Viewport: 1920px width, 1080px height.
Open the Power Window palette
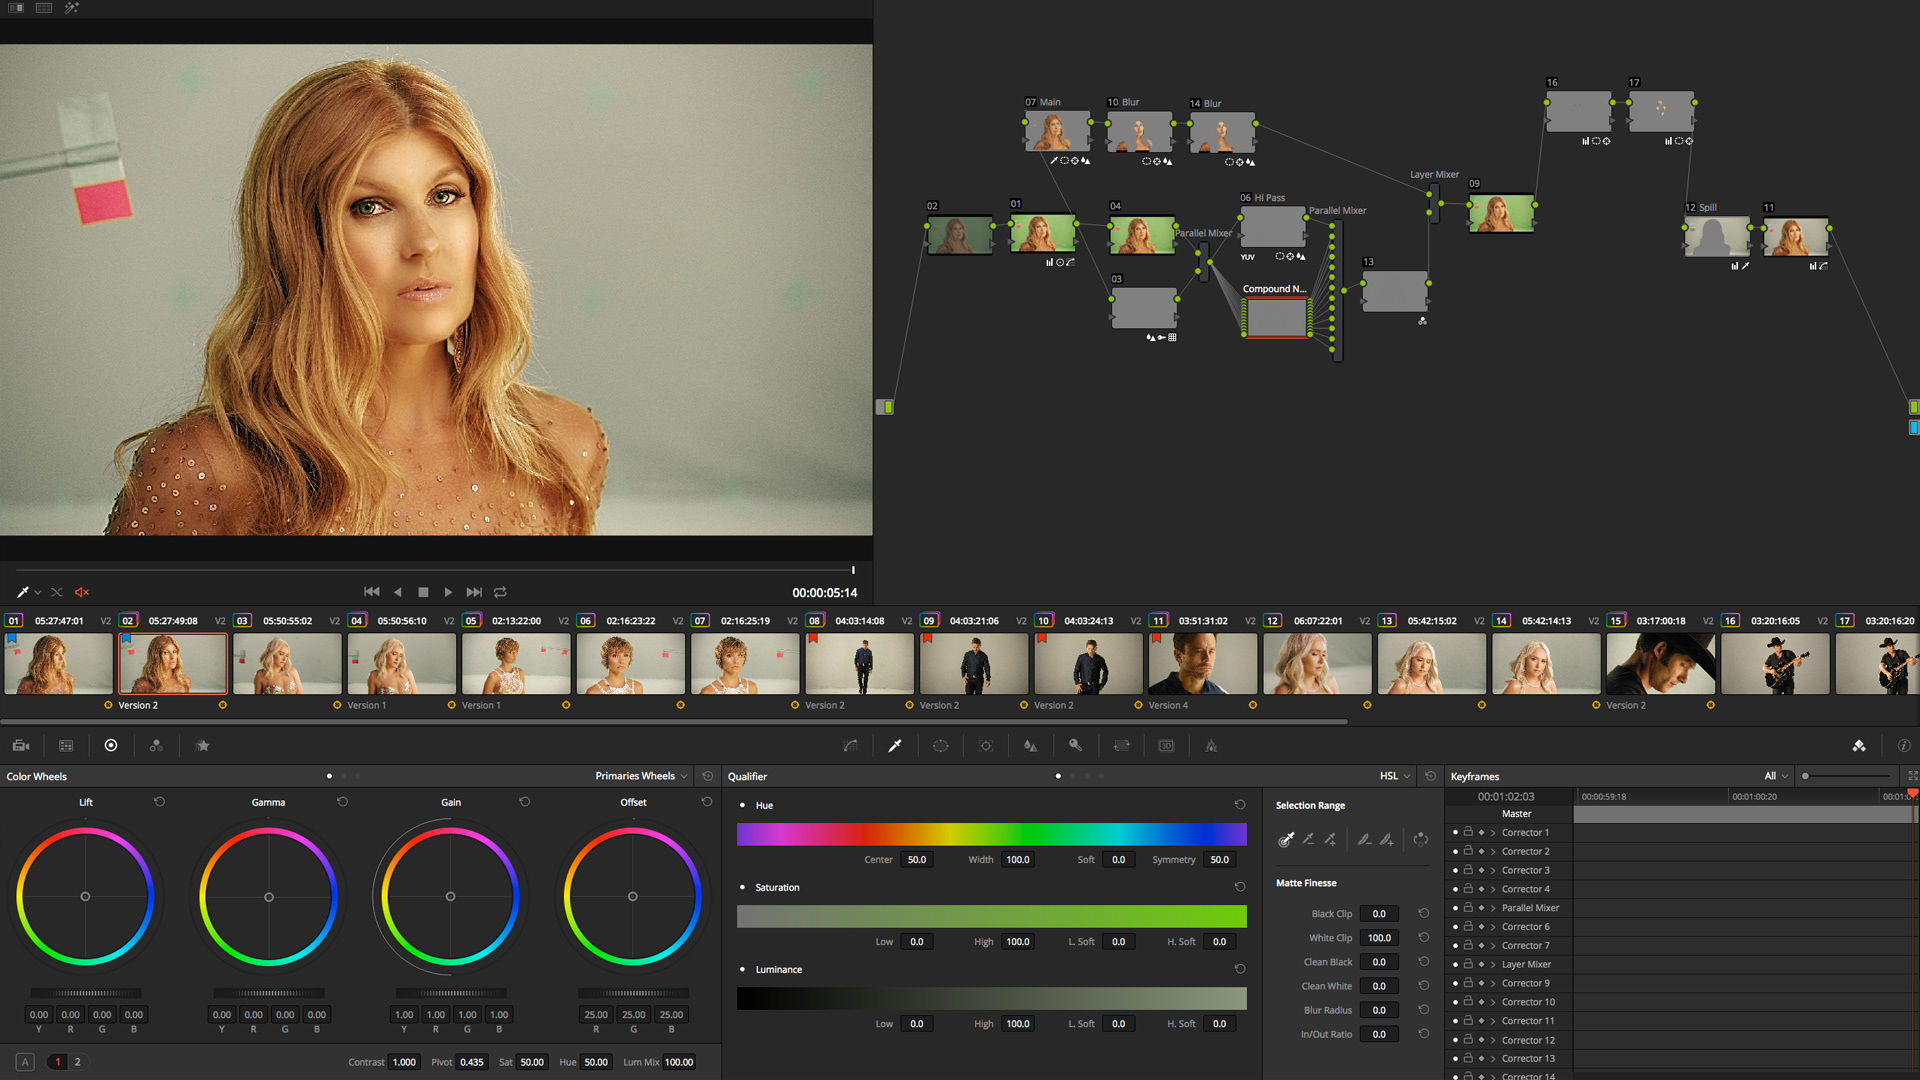click(941, 746)
